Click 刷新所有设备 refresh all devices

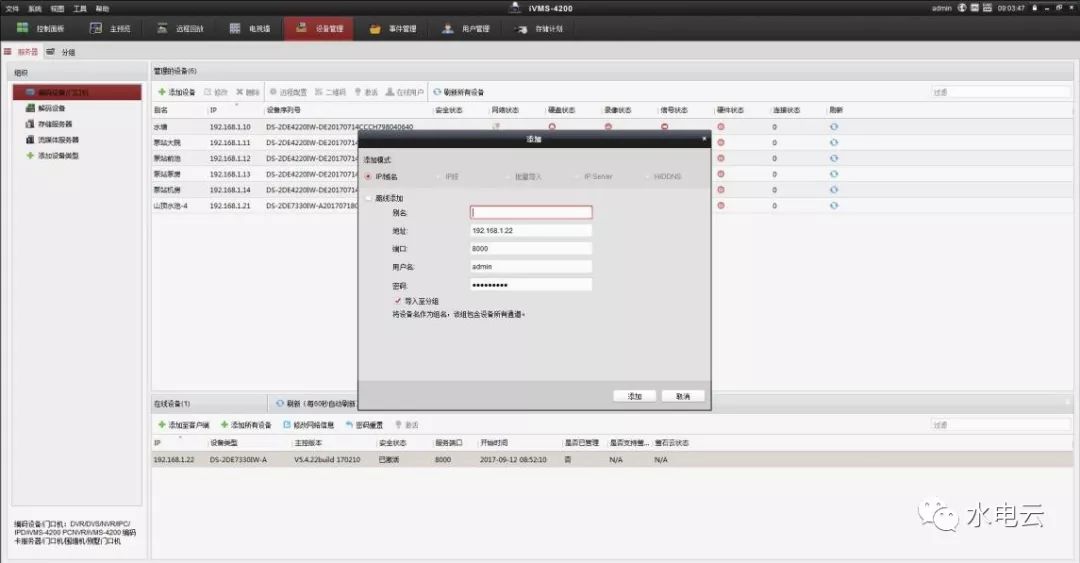tap(459, 92)
